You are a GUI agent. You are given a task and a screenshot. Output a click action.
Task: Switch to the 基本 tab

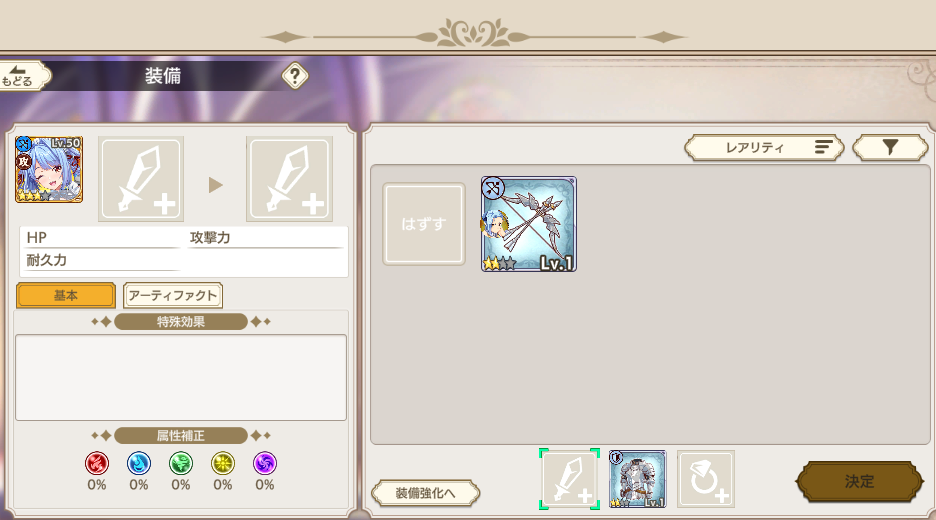point(66,296)
